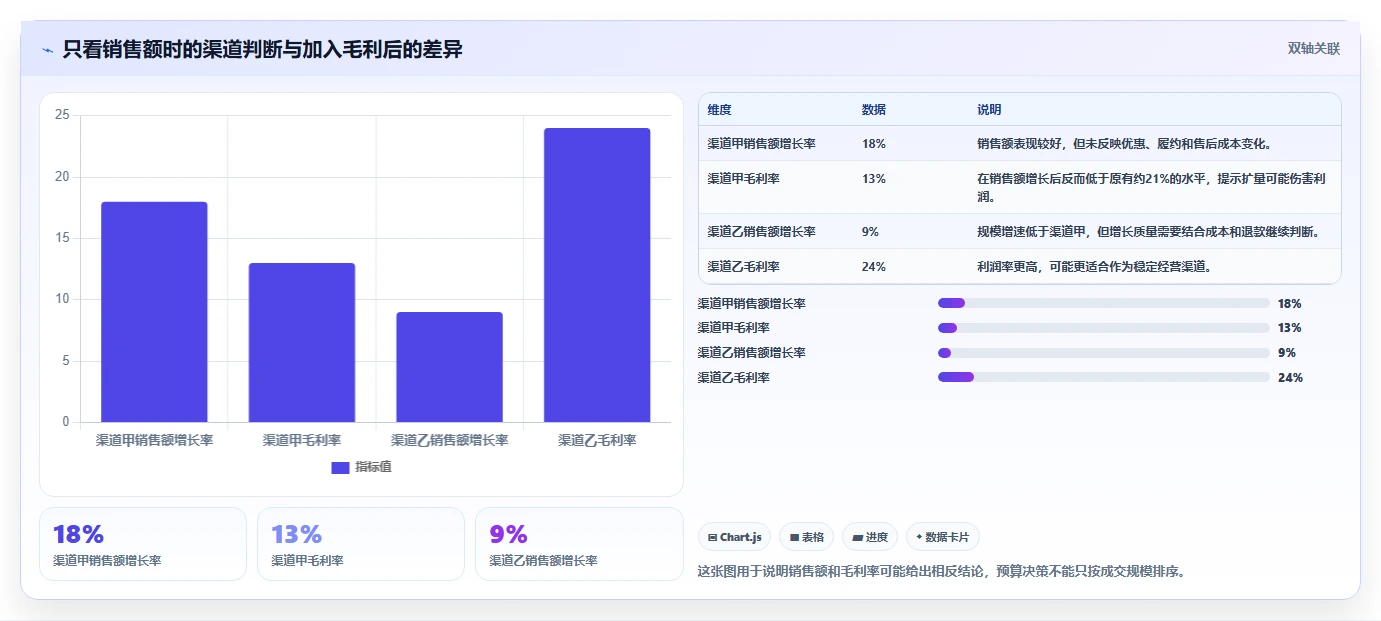Image resolution: width=1381 pixels, height=621 pixels.
Task: Click the 18% progress value
Action: tap(1290, 303)
